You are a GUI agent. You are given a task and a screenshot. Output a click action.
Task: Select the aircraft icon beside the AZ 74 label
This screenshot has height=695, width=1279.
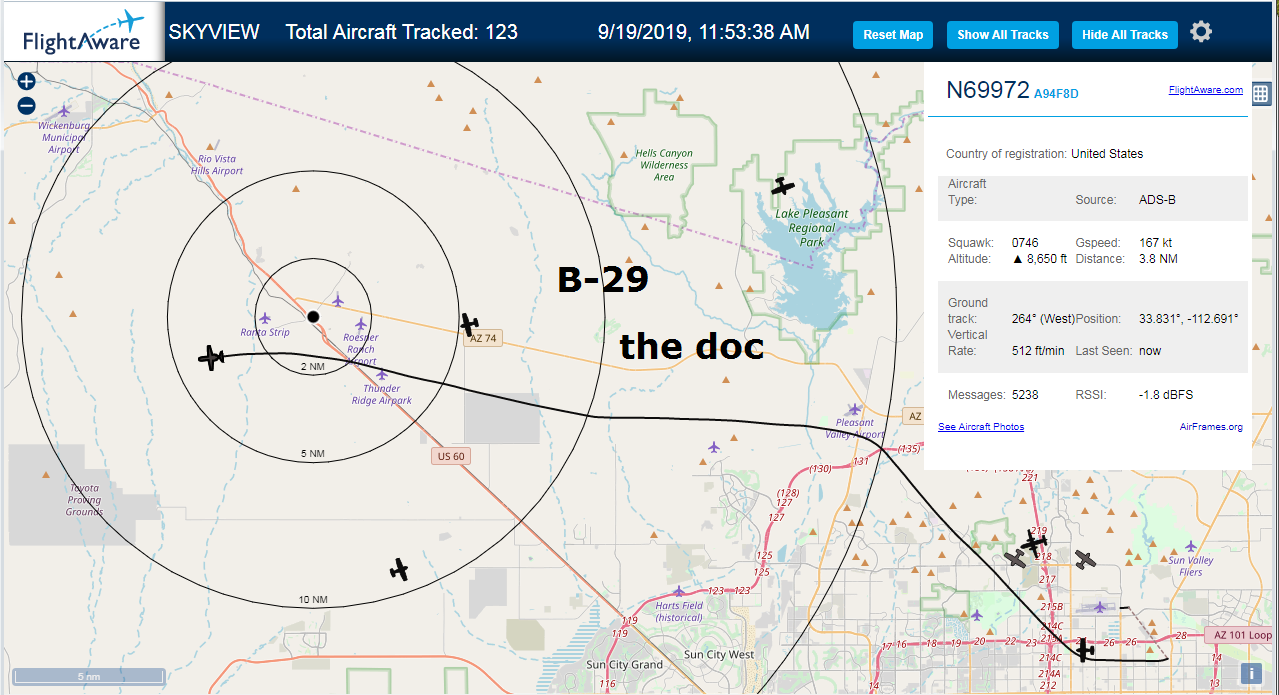pos(469,324)
